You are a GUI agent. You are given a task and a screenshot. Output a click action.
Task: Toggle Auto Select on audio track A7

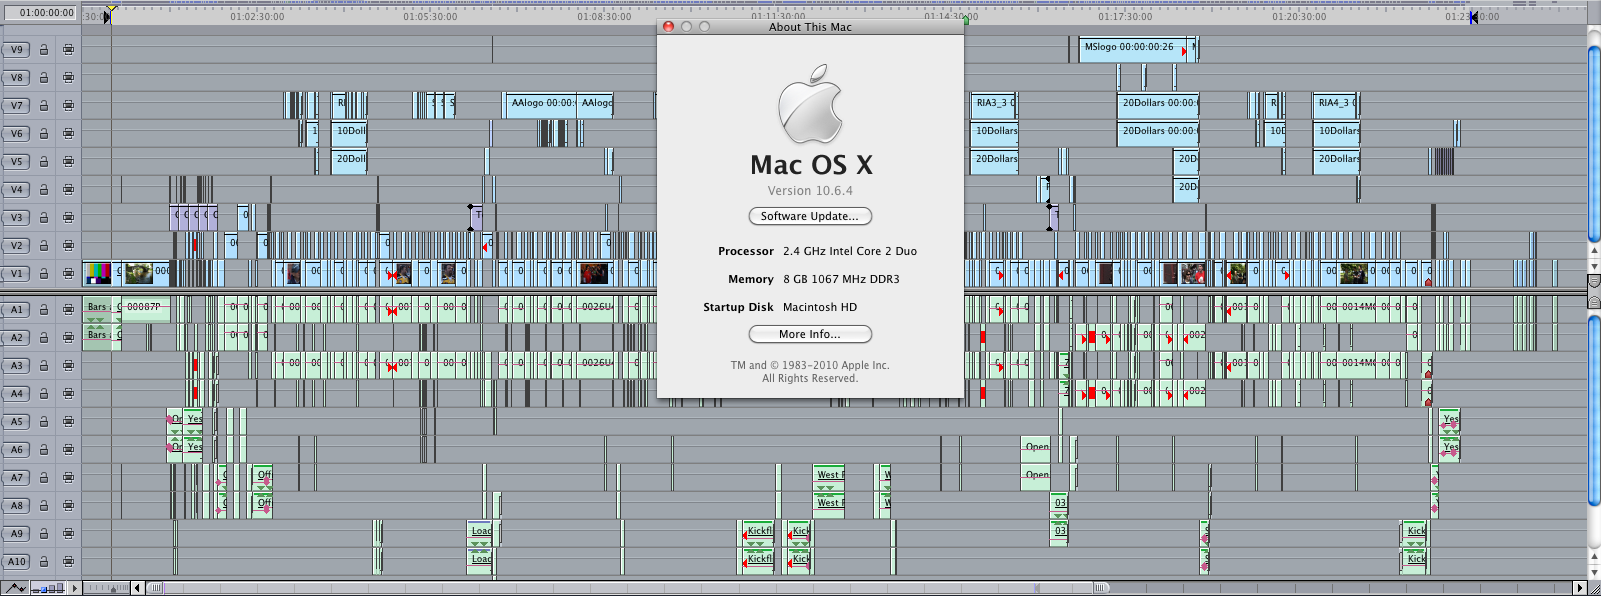click(68, 478)
